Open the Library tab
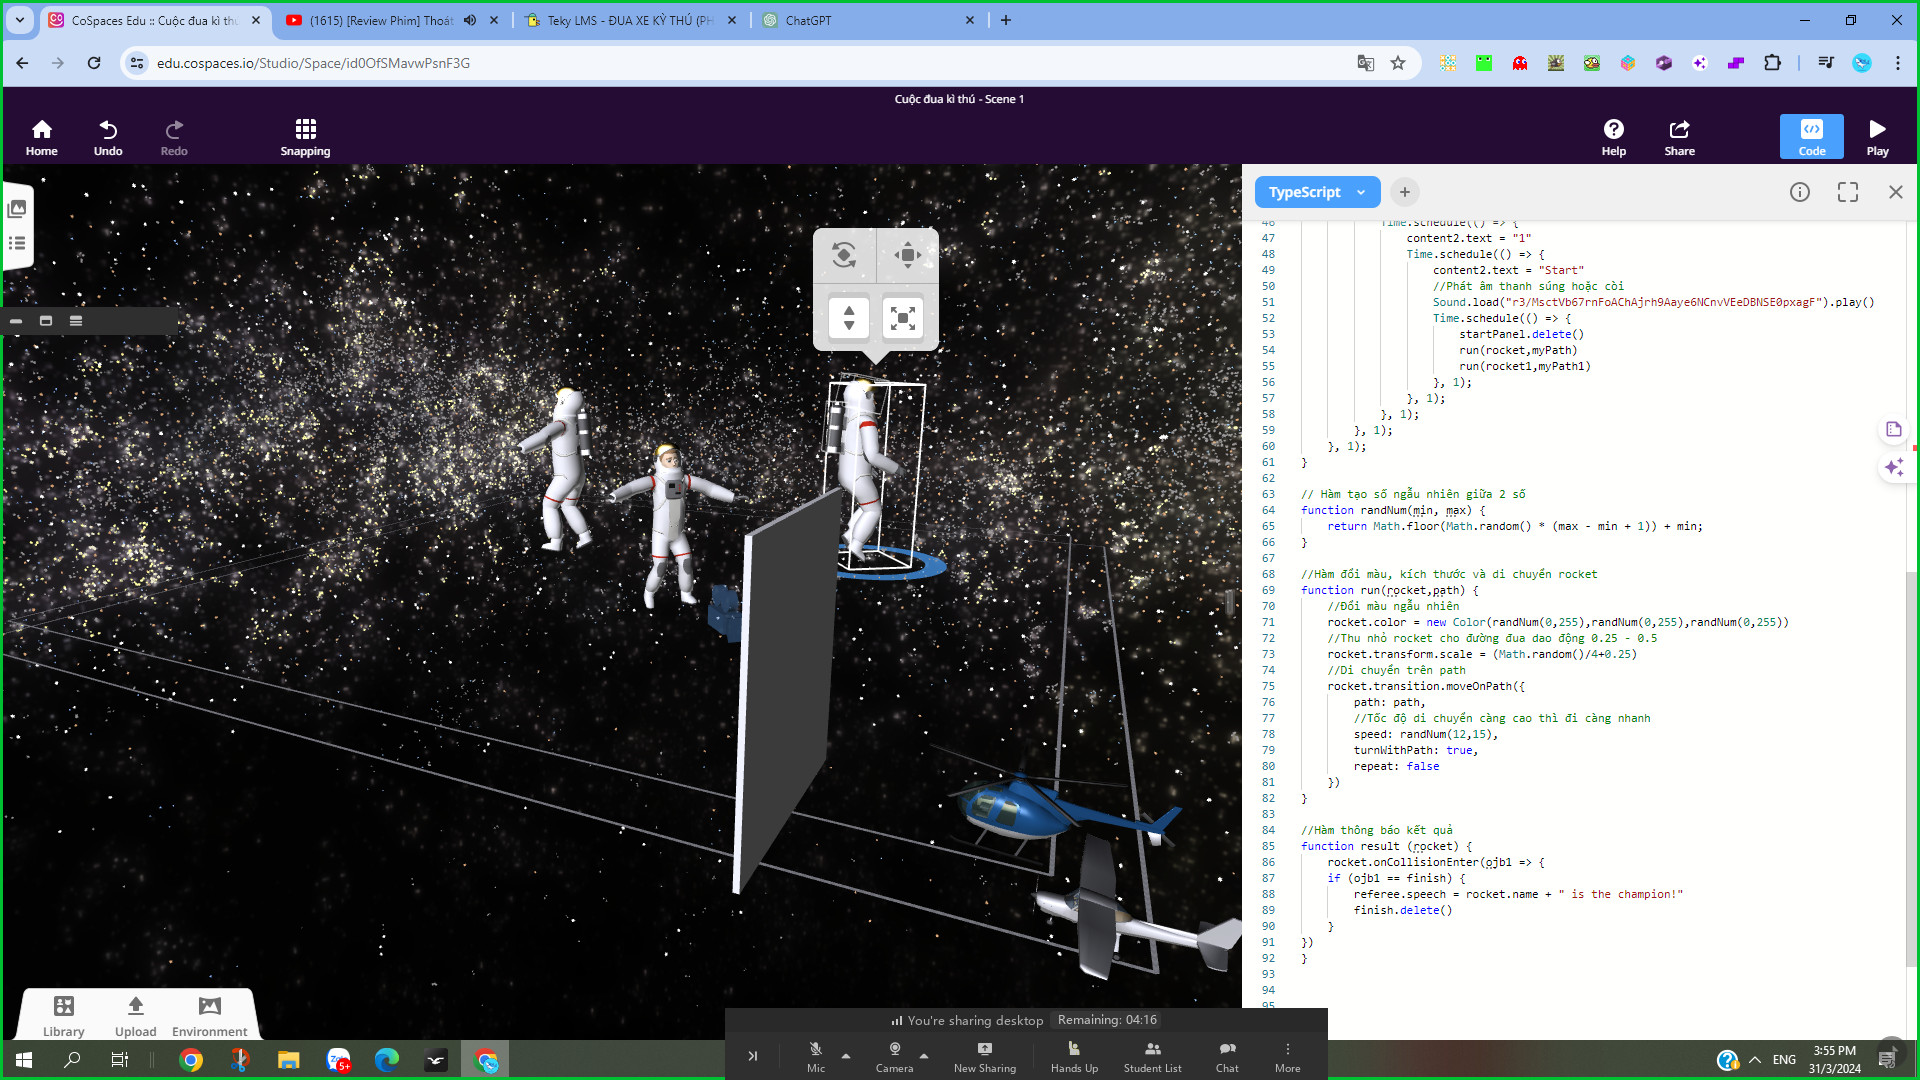The height and width of the screenshot is (1080, 1920). coord(63,1016)
